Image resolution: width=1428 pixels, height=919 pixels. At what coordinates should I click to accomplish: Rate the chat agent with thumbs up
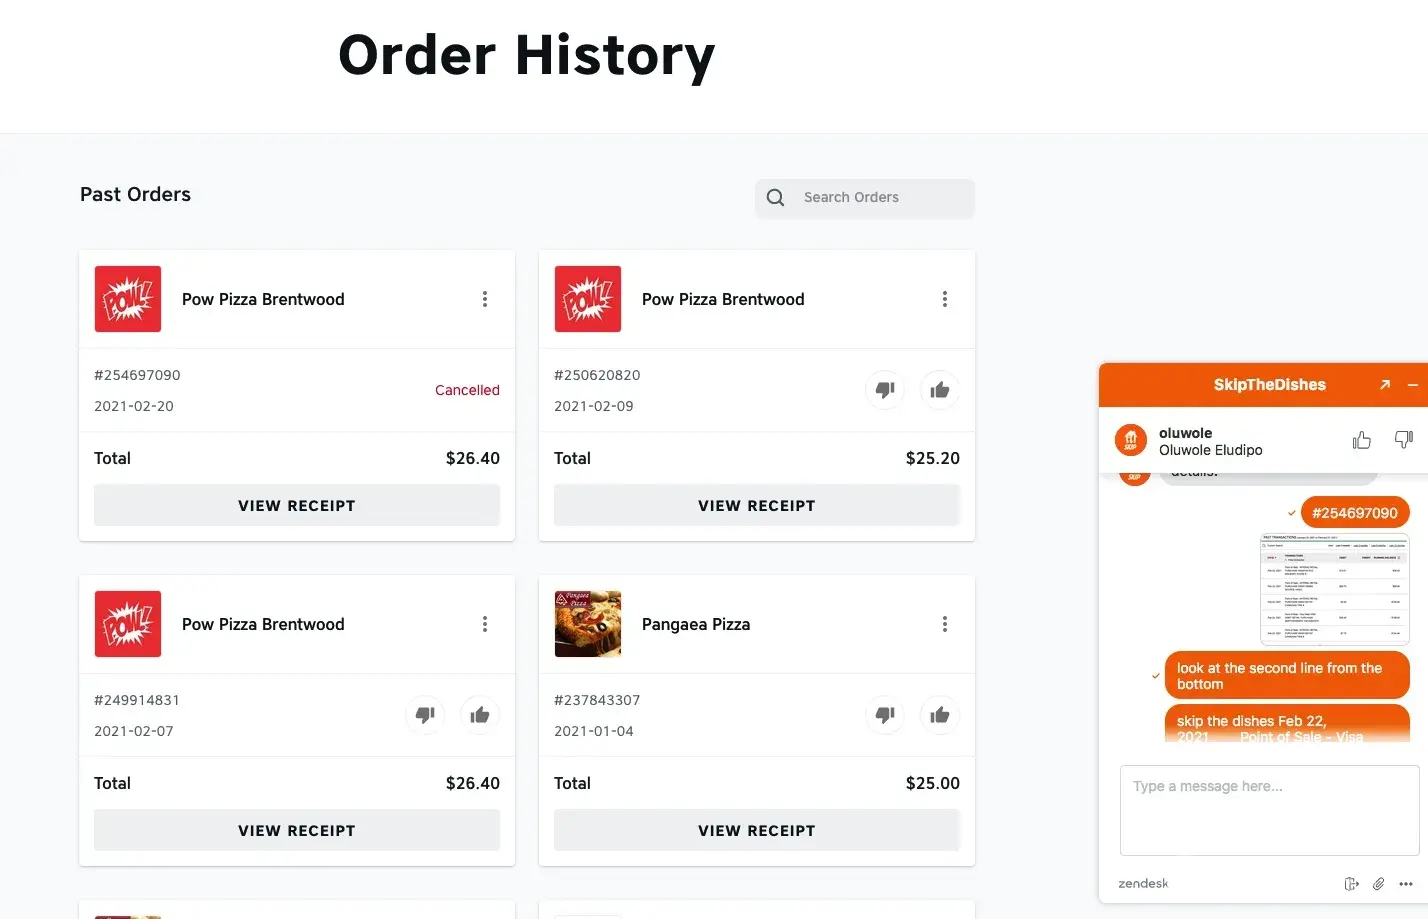pos(1362,440)
